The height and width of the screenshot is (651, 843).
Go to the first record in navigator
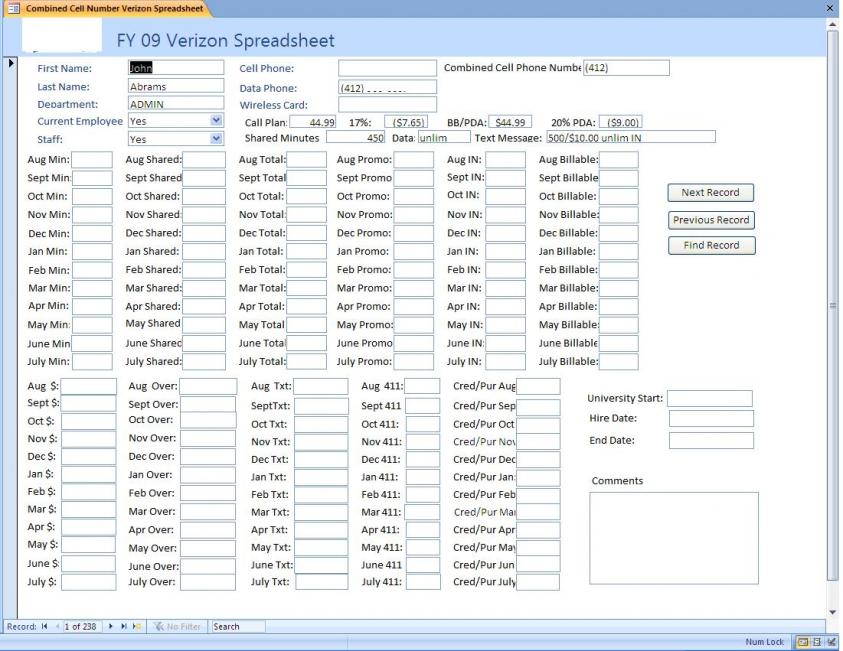[x=44, y=626]
